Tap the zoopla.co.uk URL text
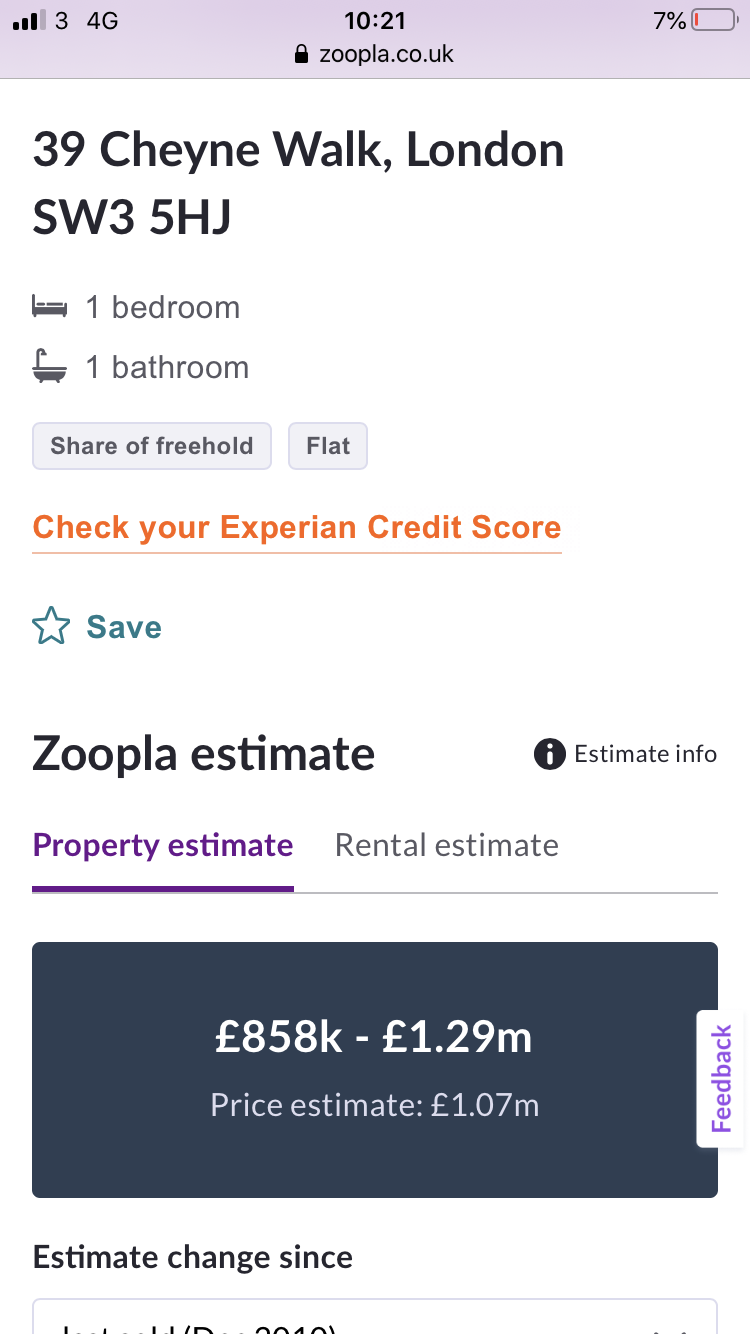 (386, 54)
